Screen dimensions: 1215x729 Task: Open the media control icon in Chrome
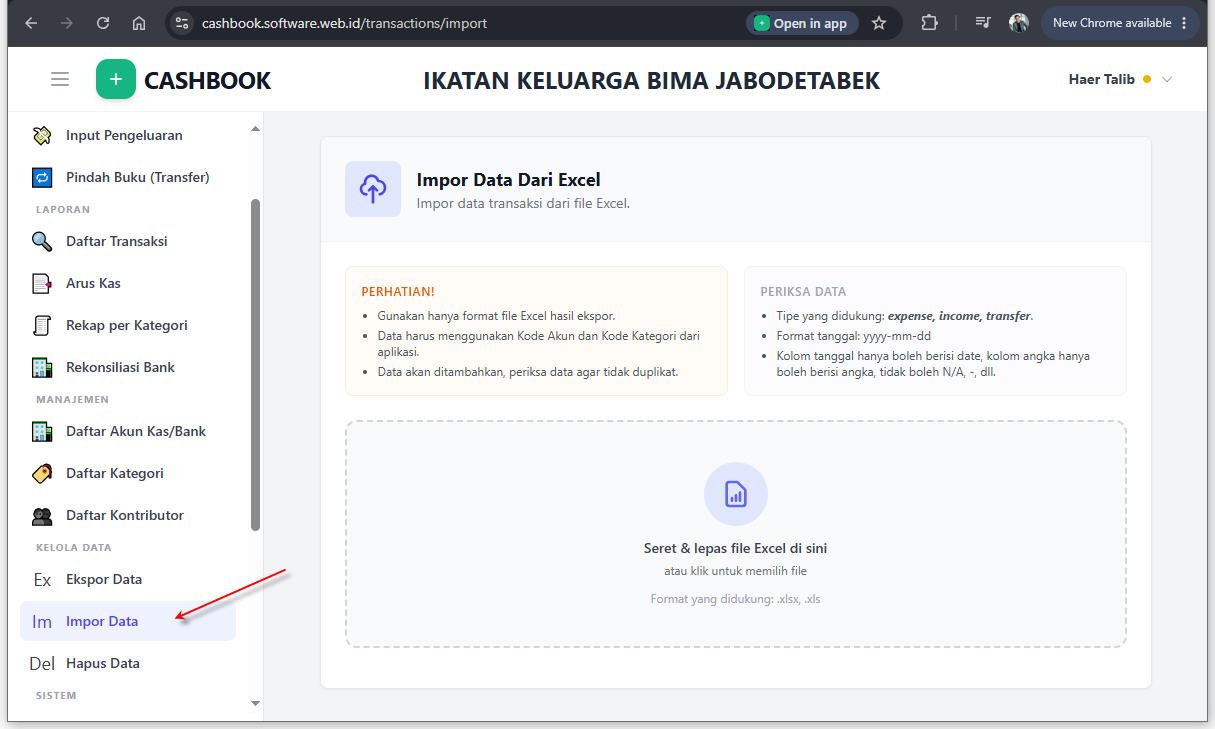[983, 23]
